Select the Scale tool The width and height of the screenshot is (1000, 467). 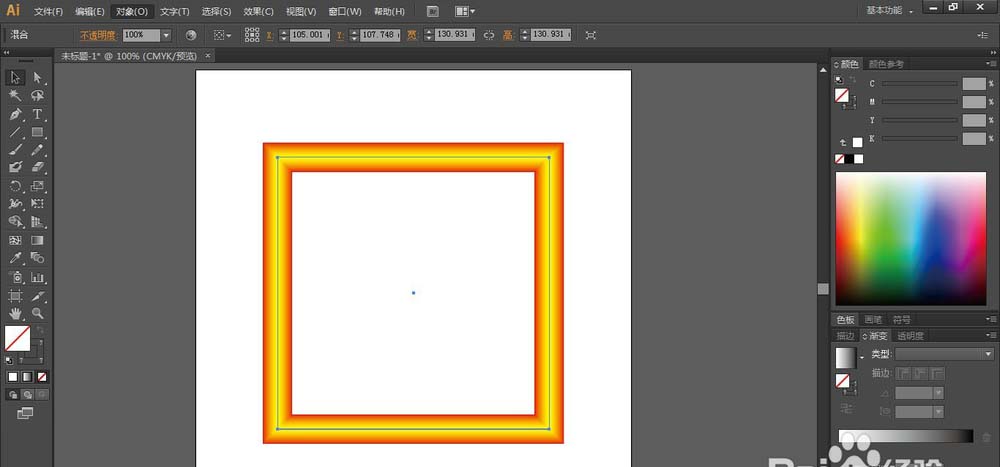click(38, 186)
